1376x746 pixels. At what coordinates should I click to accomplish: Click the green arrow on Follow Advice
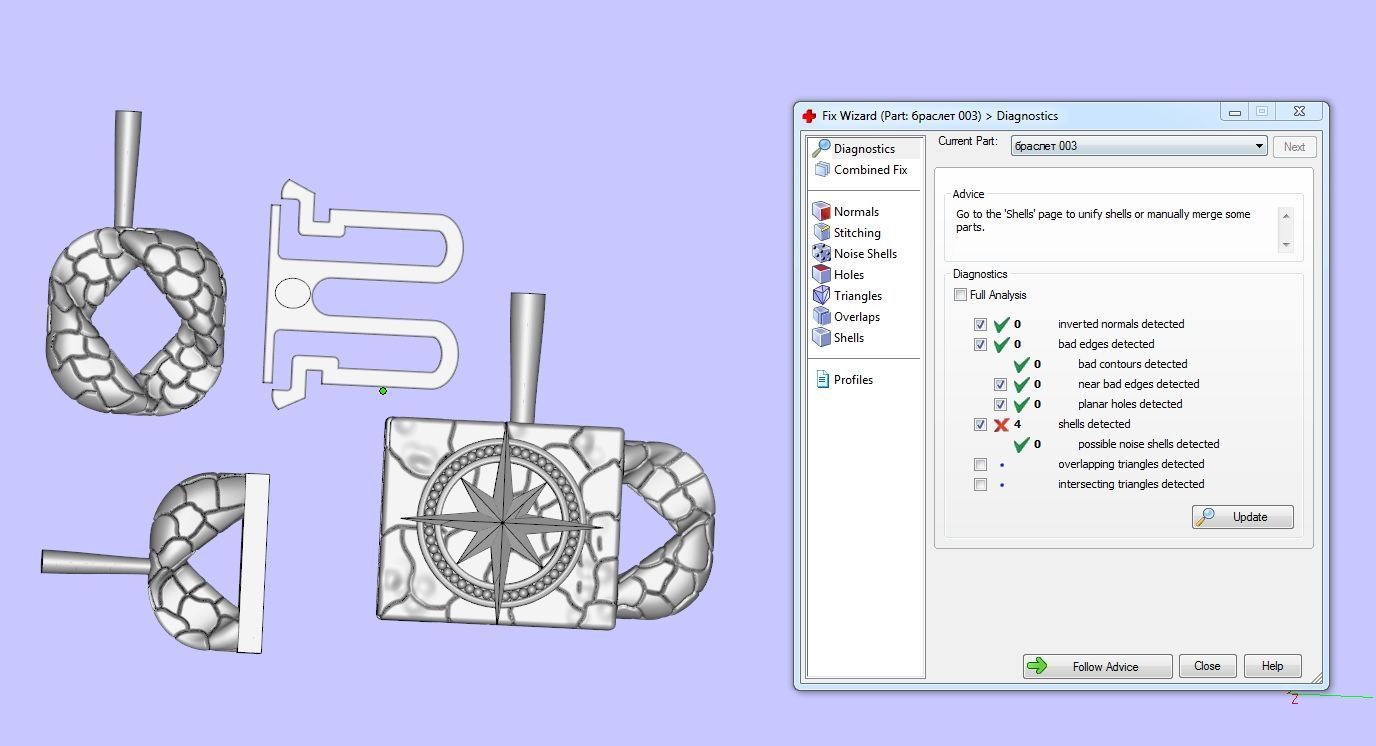pos(1037,666)
